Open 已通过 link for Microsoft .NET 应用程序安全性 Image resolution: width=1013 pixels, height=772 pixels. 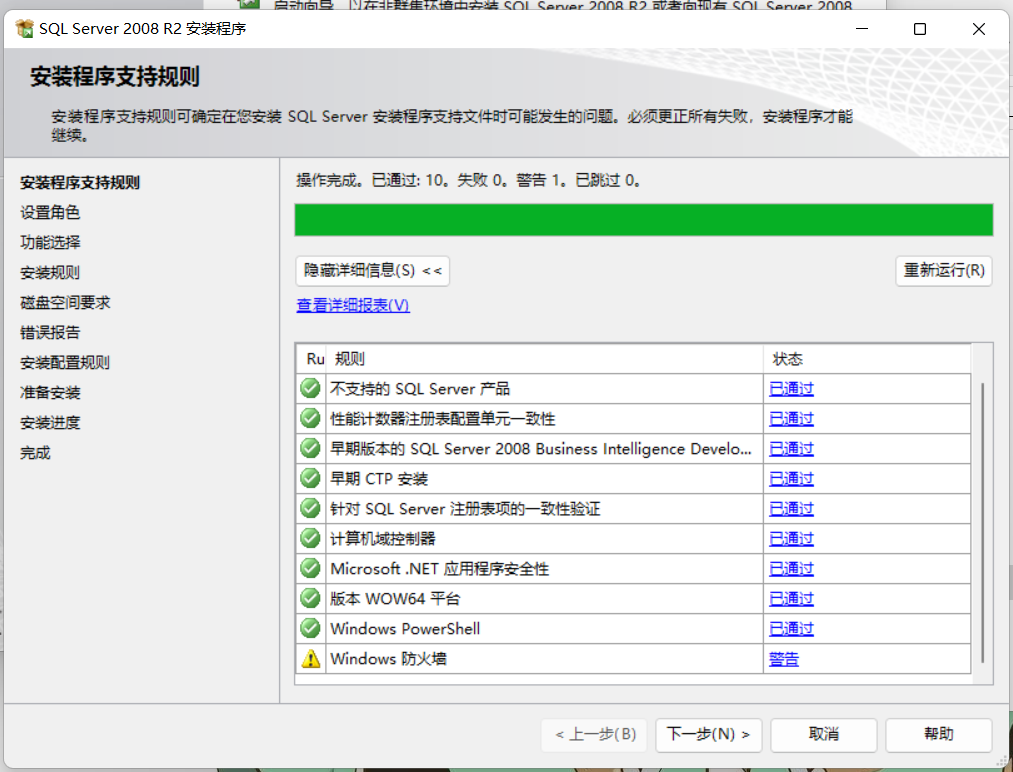click(x=791, y=569)
